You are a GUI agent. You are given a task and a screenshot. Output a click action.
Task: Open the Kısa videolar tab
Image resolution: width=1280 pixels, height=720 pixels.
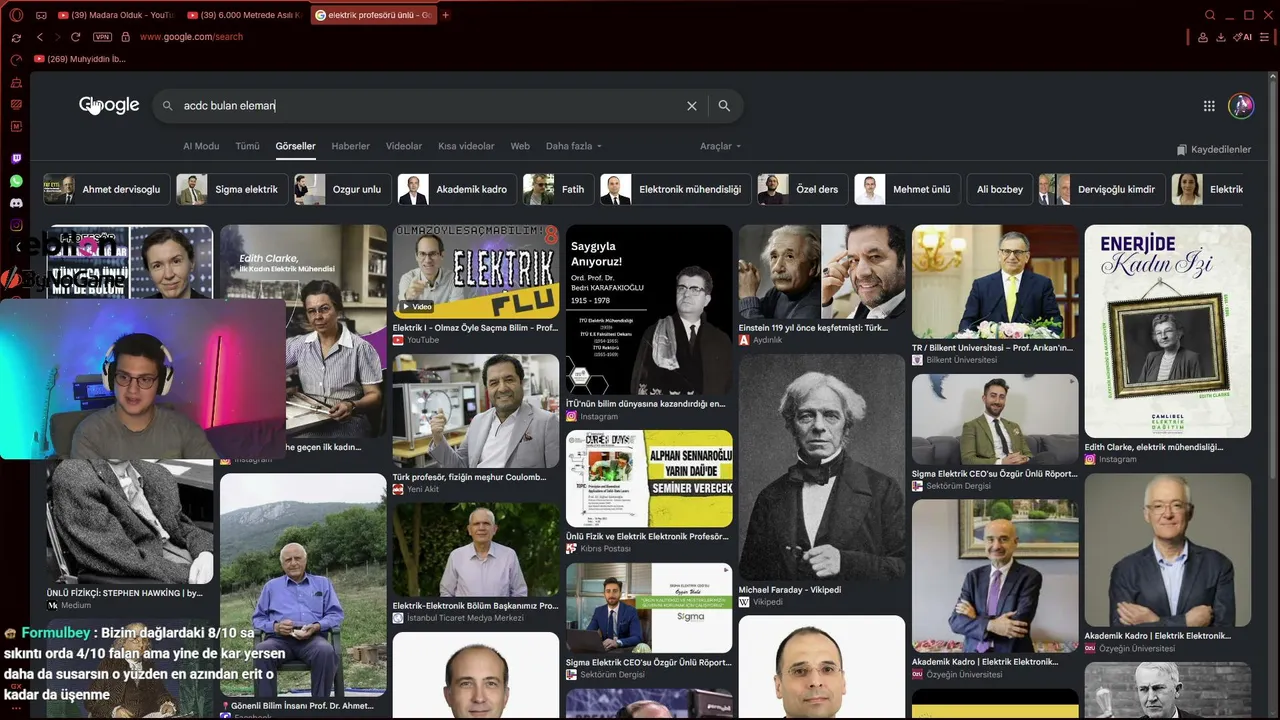[x=466, y=146]
